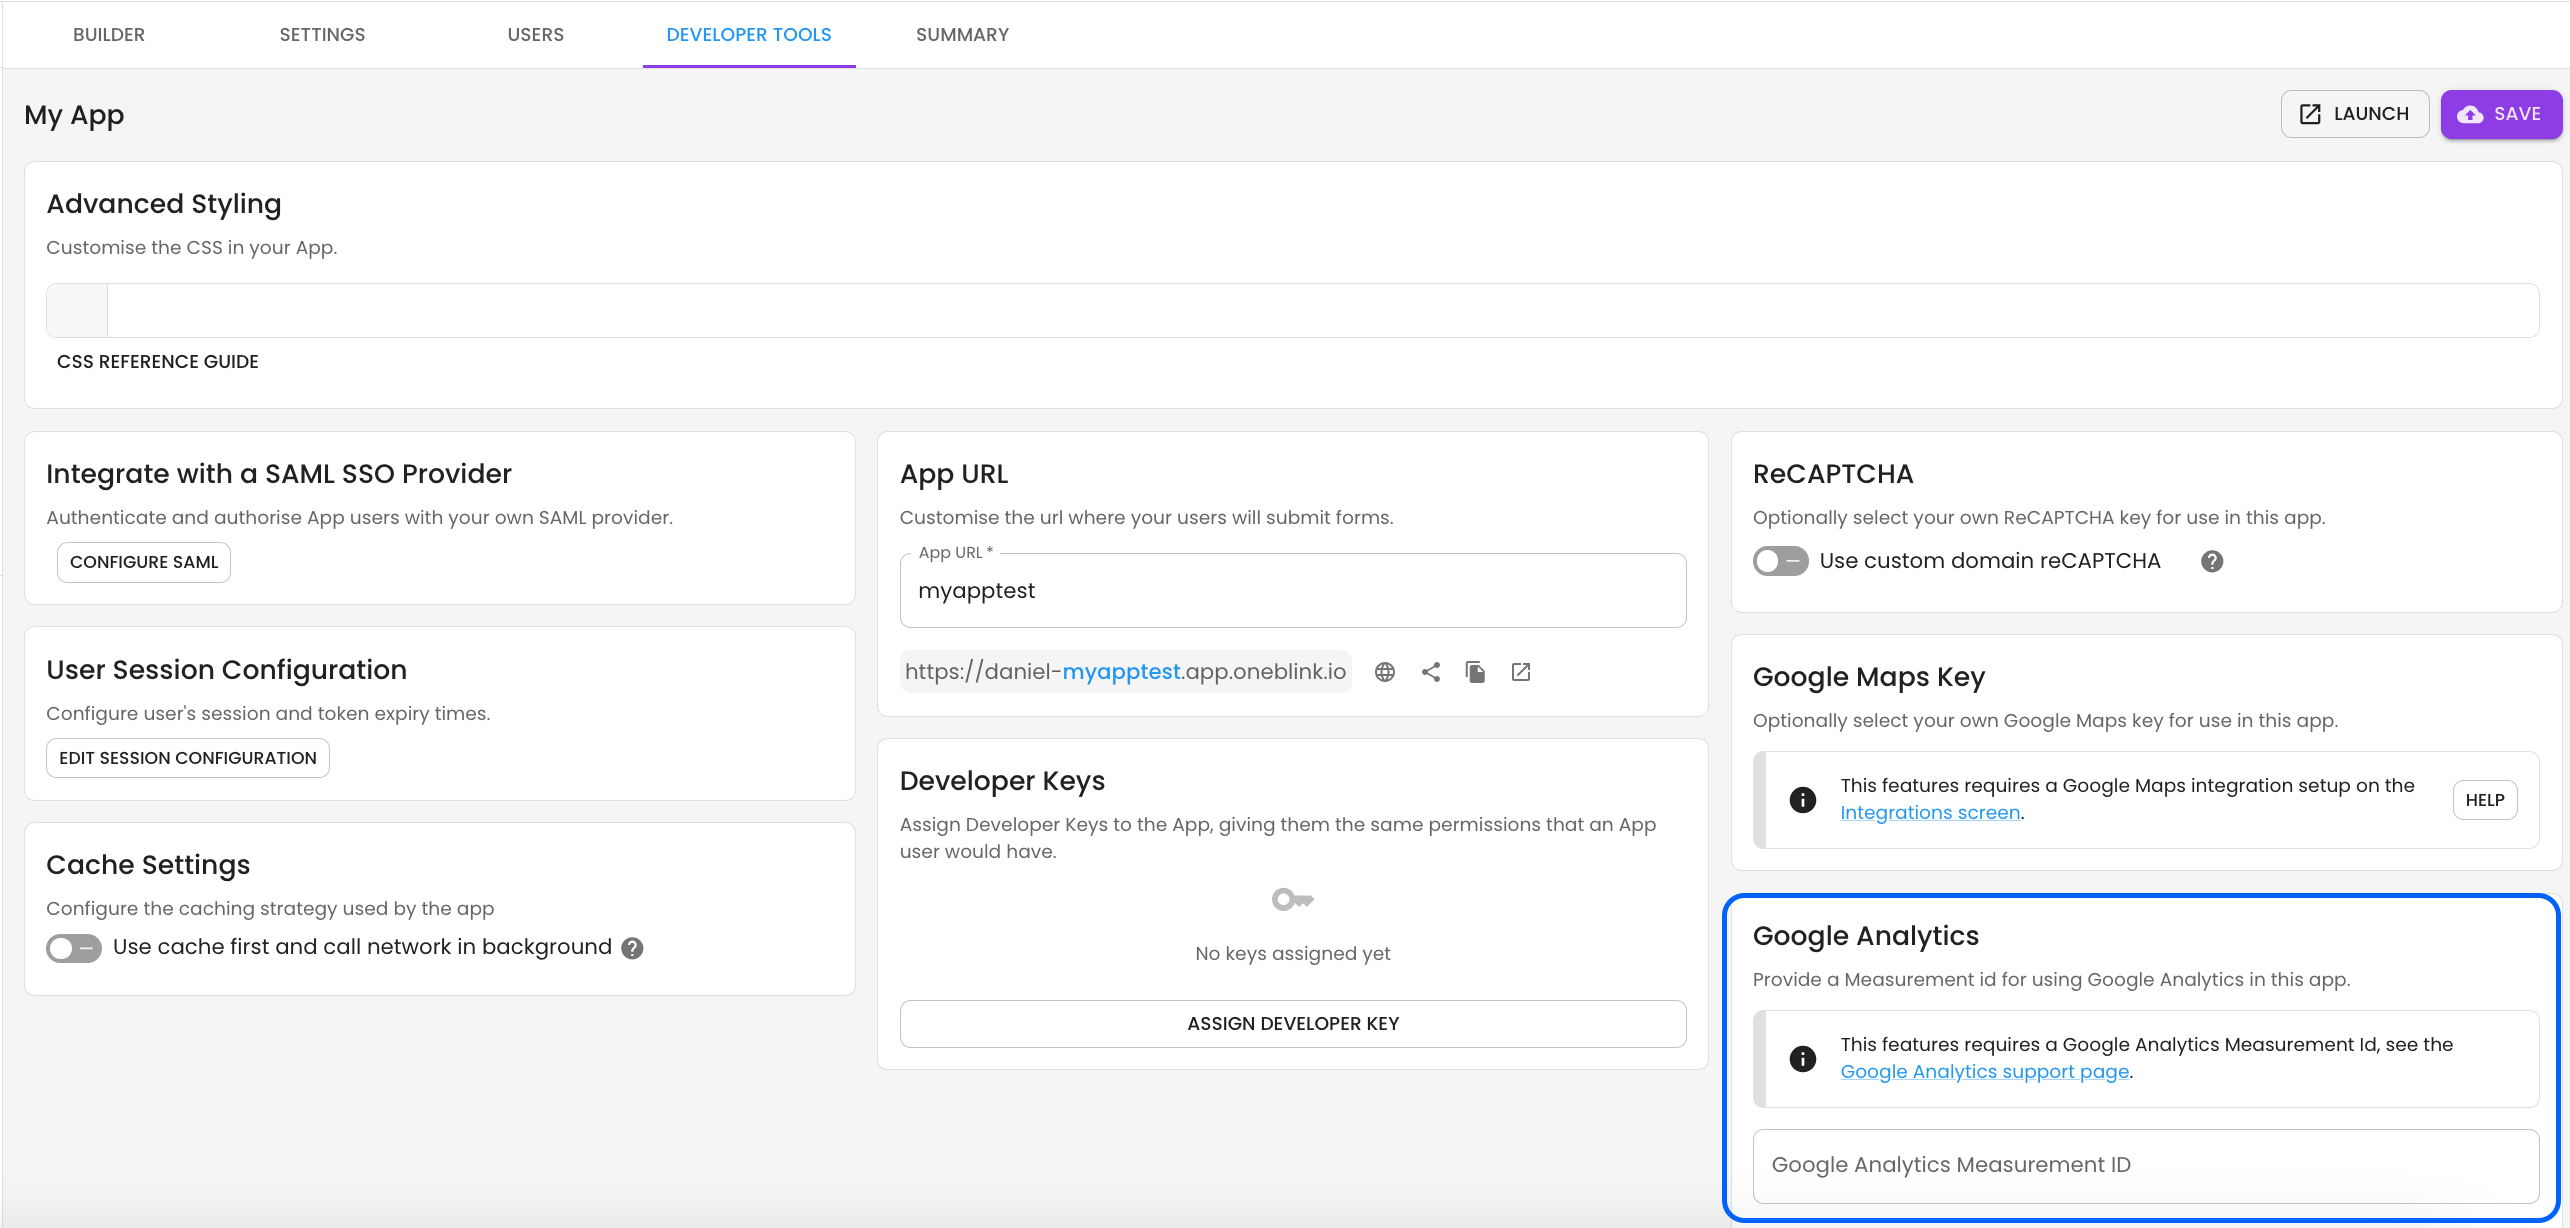
Task: Click info icon in Google Analytics notice
Action: pyautogui.click(x=1802, y=1058)
